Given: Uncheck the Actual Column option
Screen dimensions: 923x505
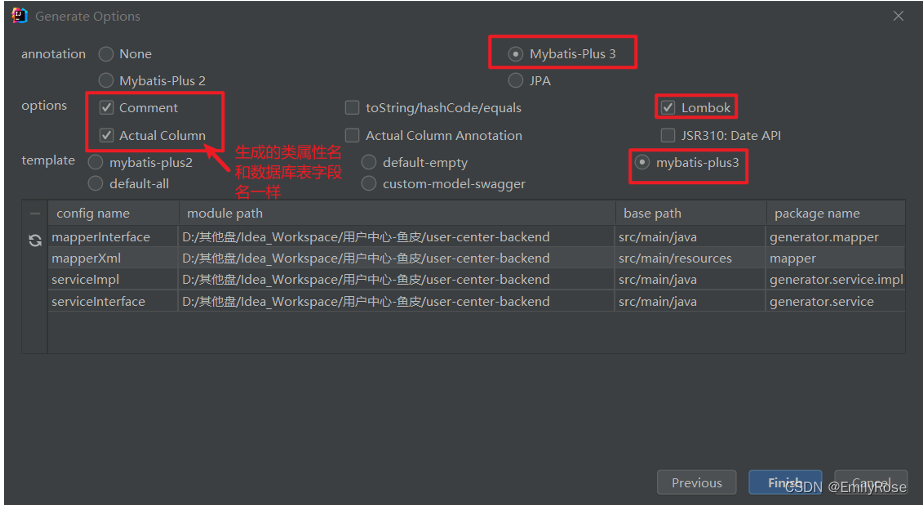Looking at the screenshot, I should point(107,135).
